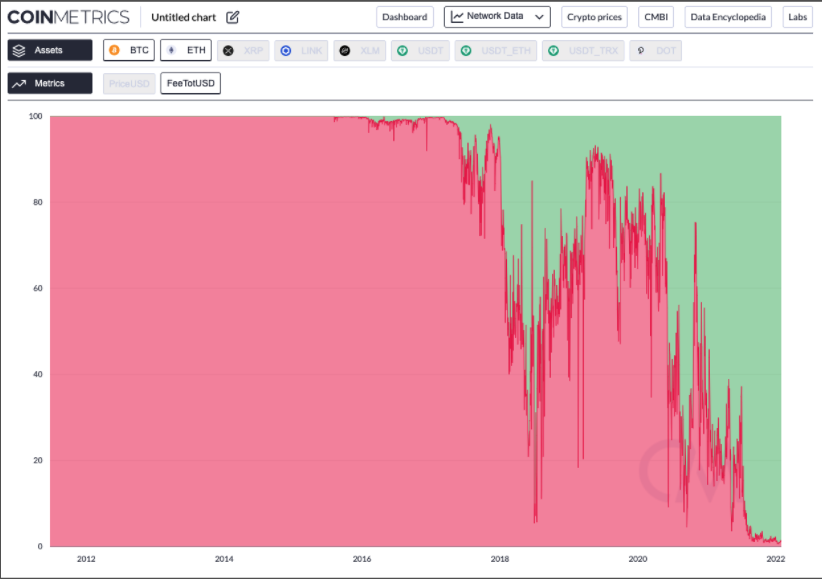Viewport: 822px width, 579px height.
Task: Disable the FeeTotUSD metric
Action: [x=191, y=84]
